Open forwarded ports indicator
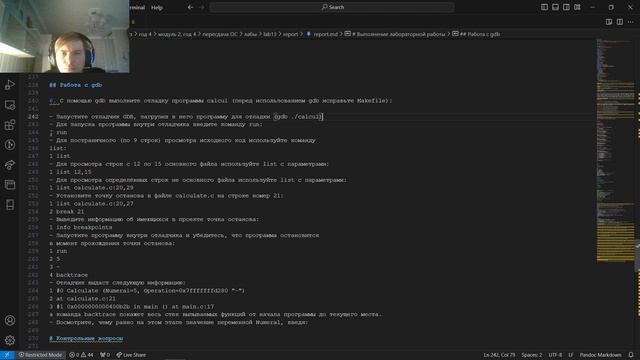This screenshot has width=640, height=360. [105, 355]
